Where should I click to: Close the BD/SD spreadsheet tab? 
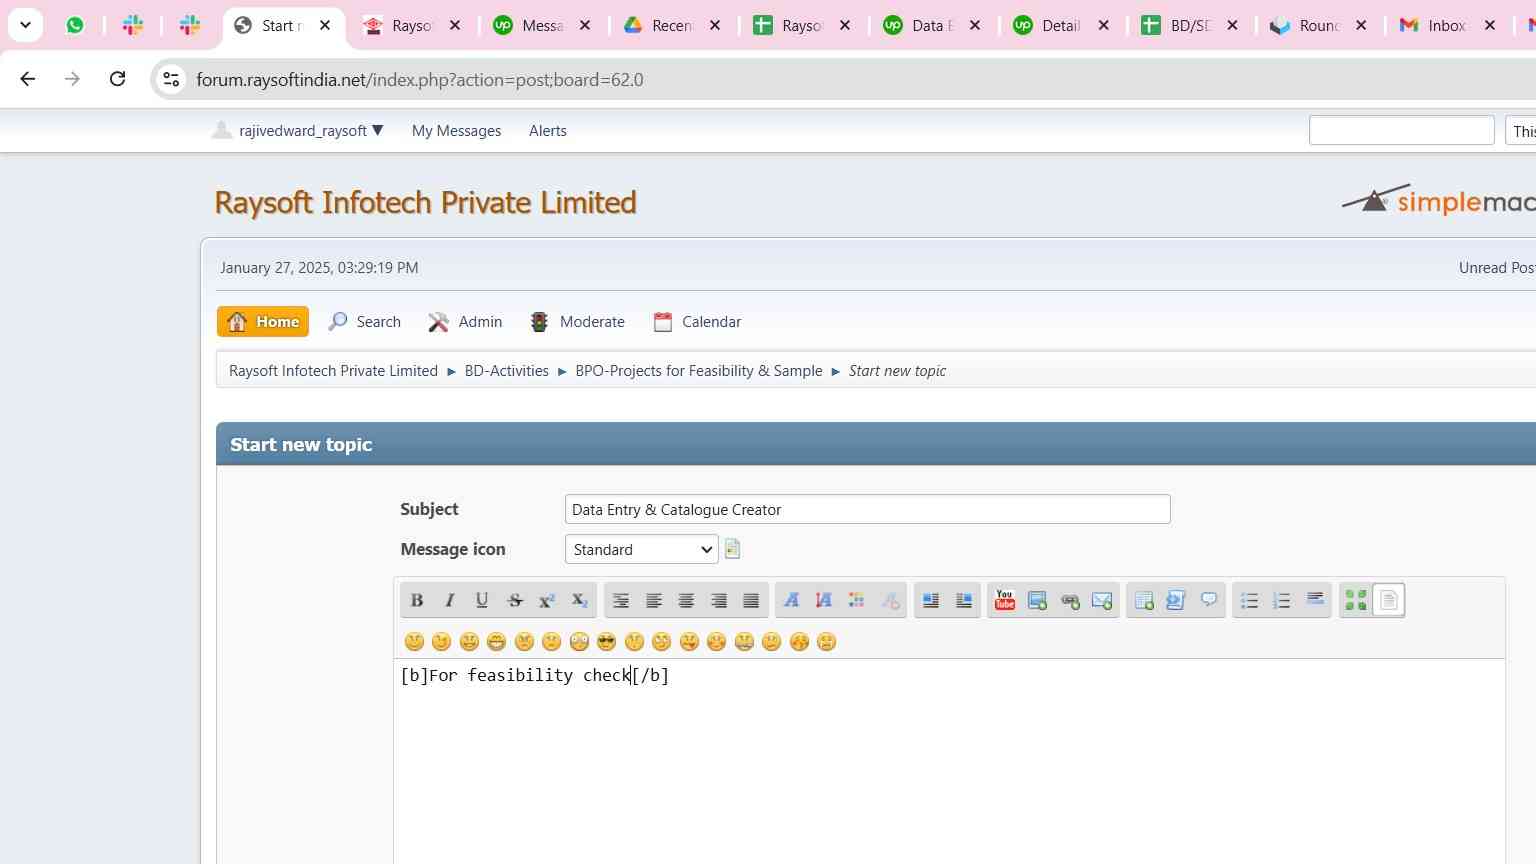pos(1232,25)
